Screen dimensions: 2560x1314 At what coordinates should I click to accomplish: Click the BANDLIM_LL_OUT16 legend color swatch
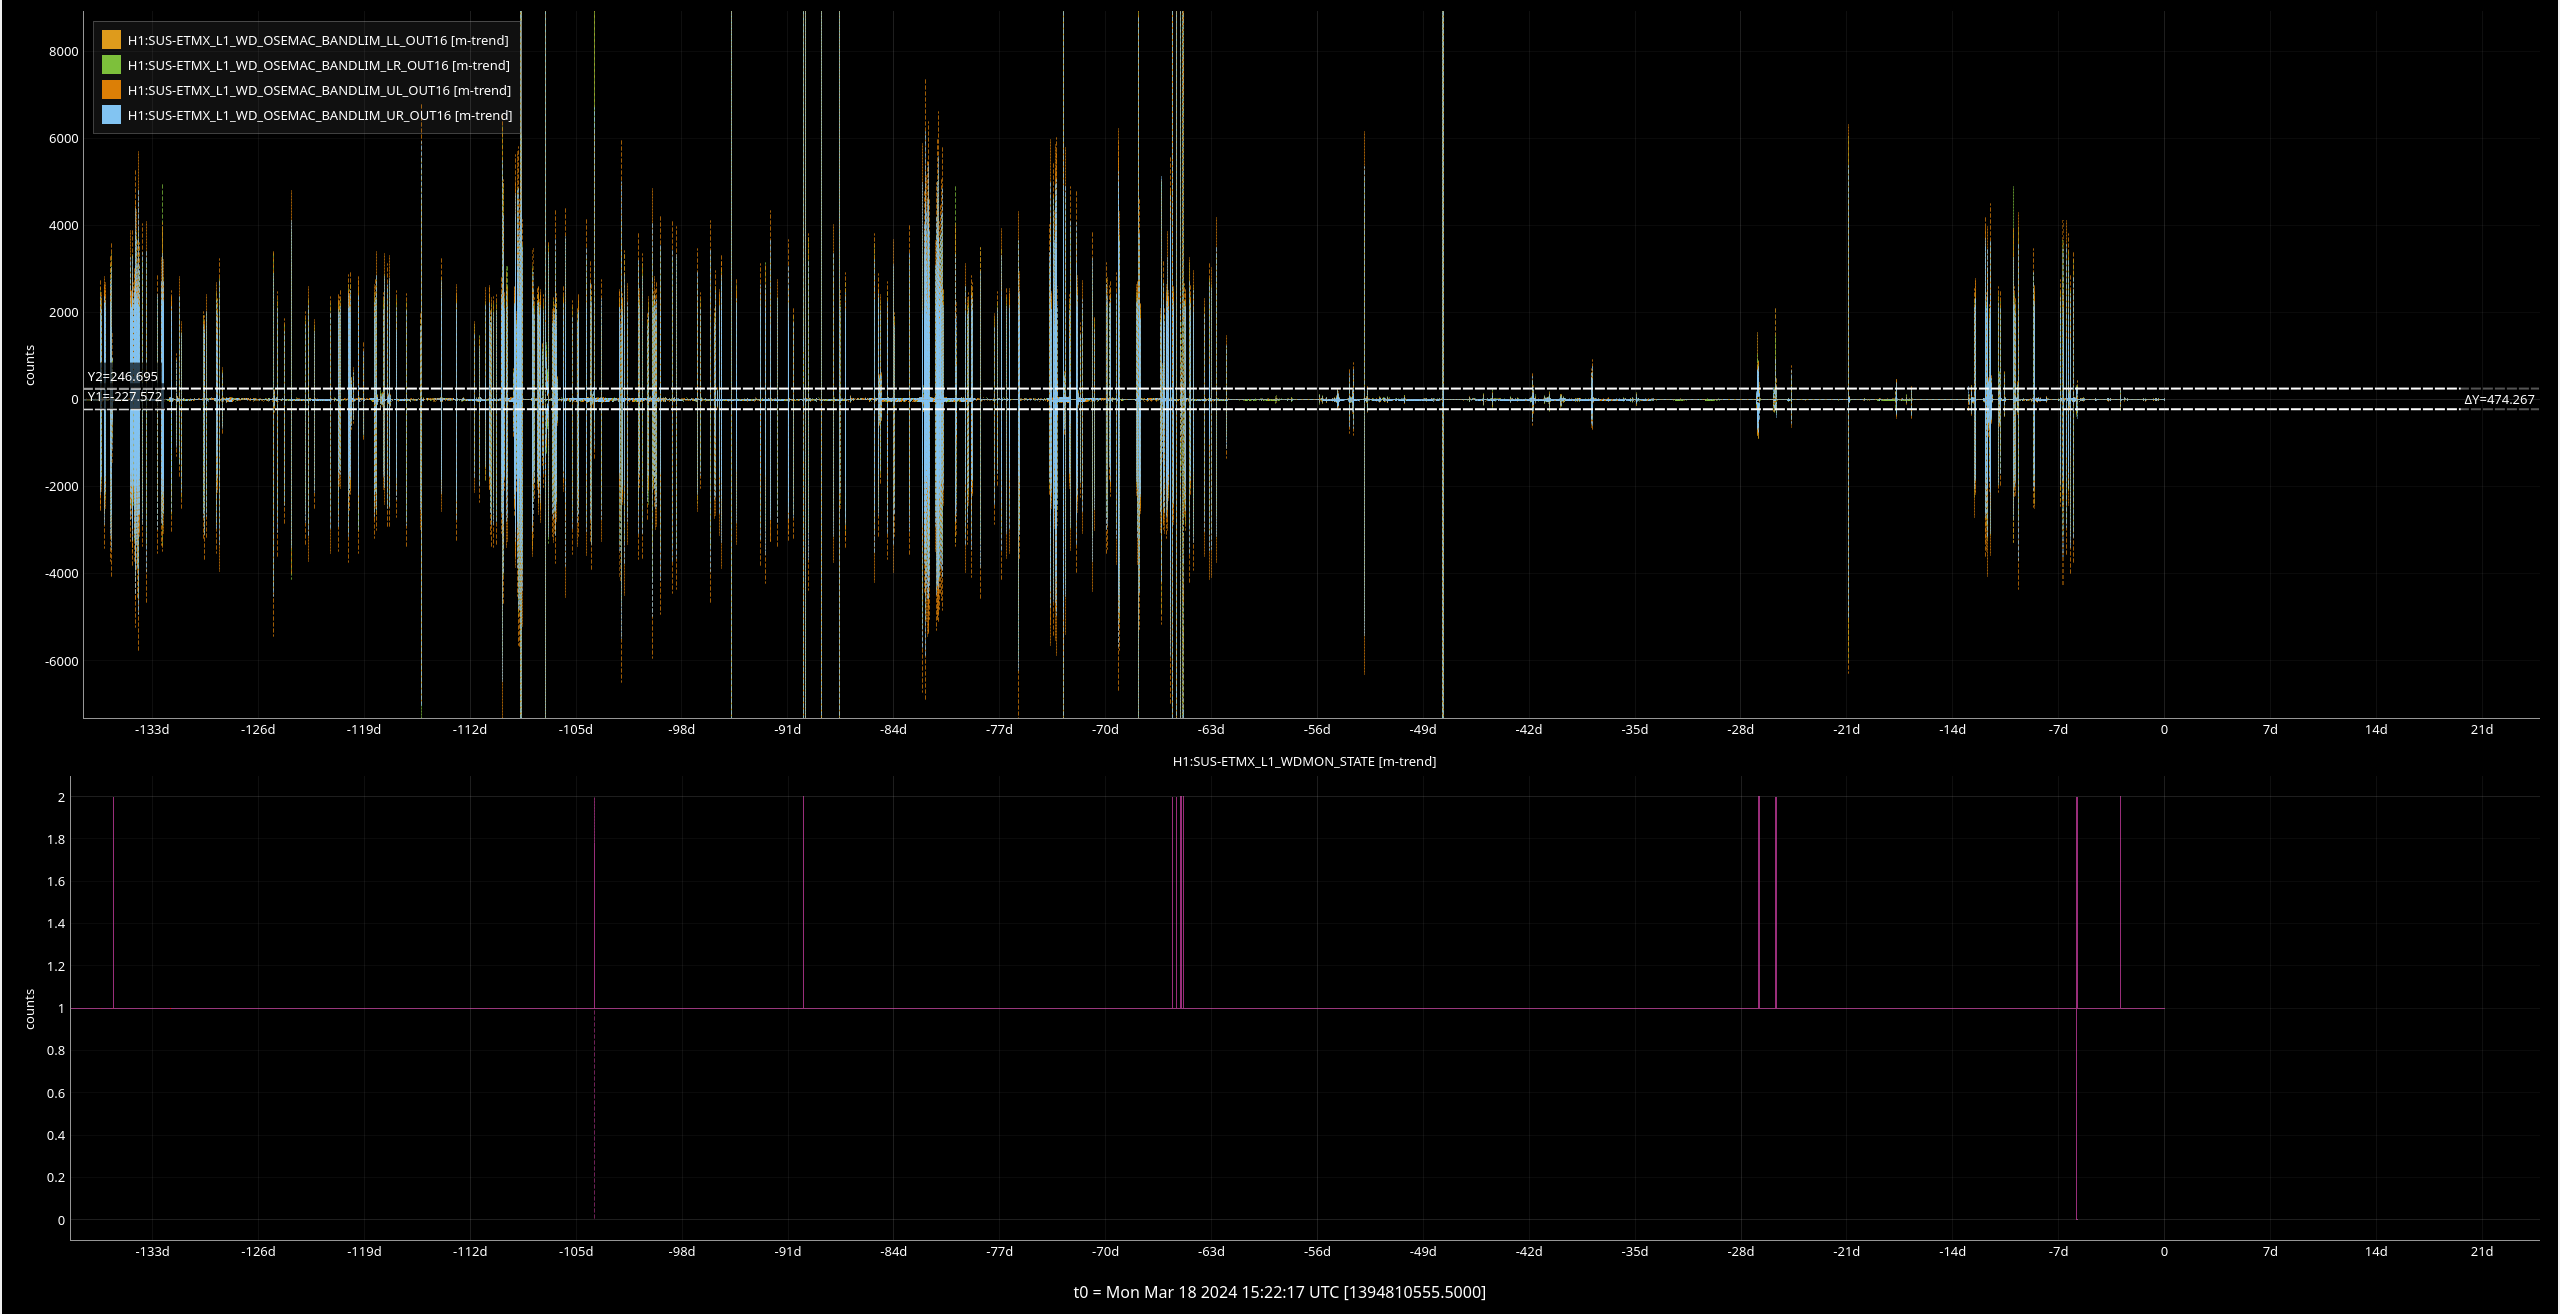click(x=111, y=40)
